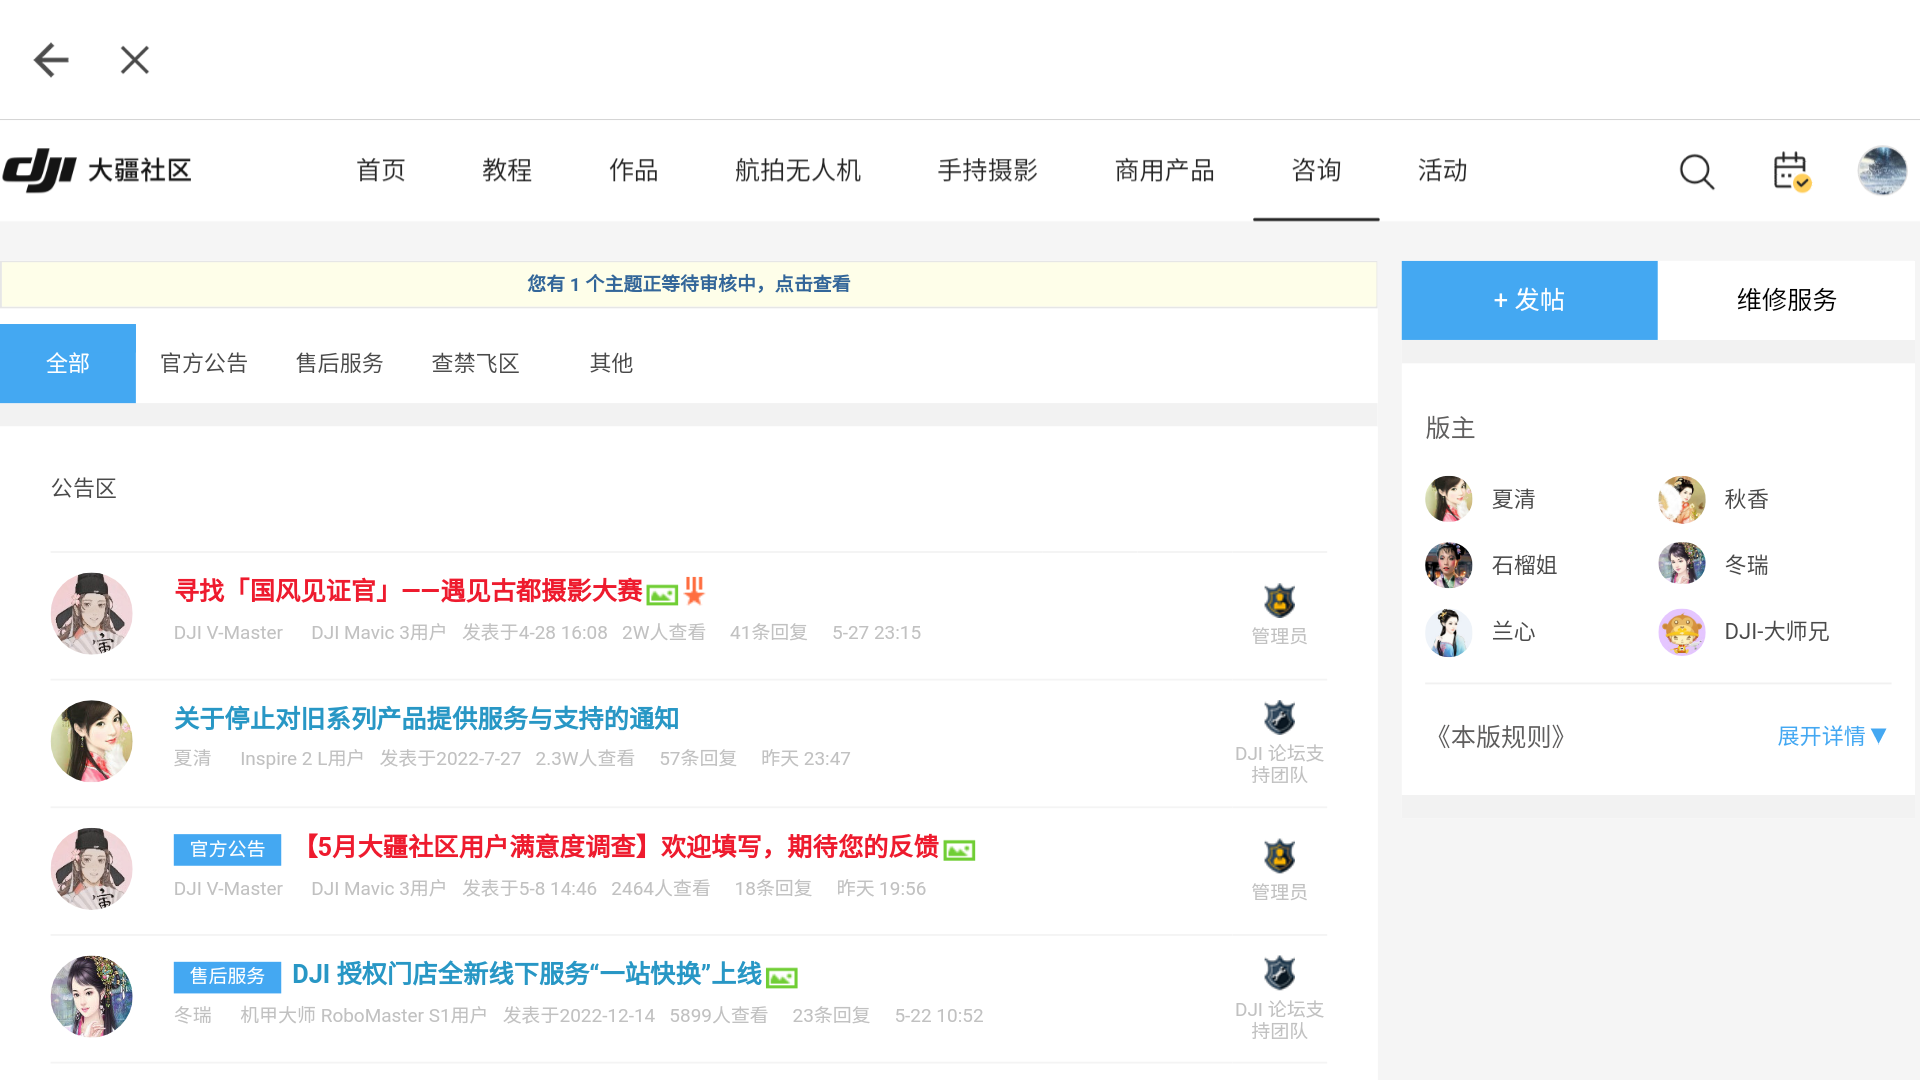
Task: Close the page with the X icon
Action: 135,60
